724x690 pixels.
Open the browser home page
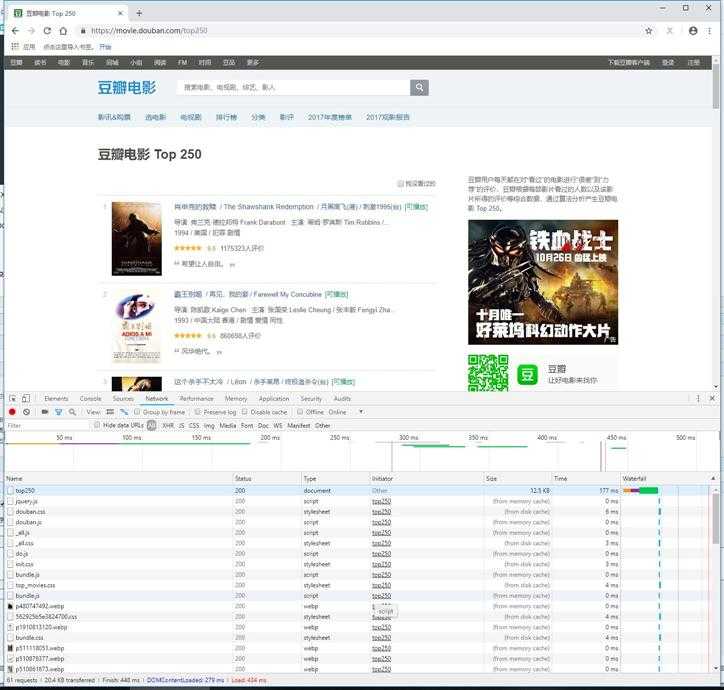pyautogui.click(x=63, y=31)
